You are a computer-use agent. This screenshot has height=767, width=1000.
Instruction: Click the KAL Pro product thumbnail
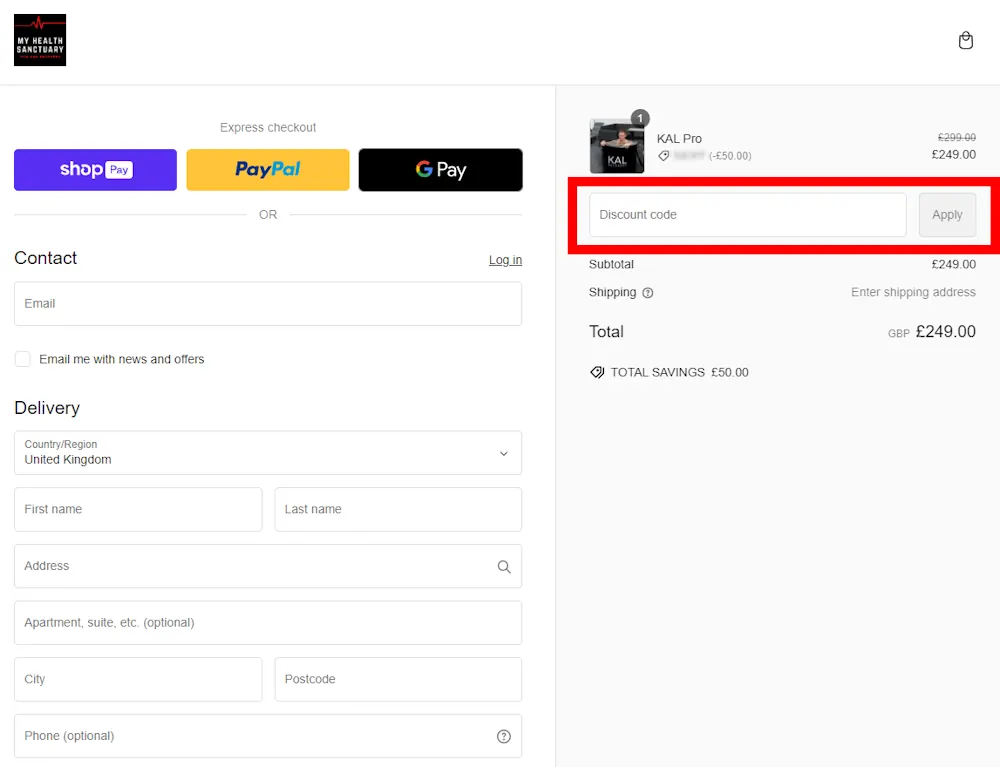pos(617,146)
